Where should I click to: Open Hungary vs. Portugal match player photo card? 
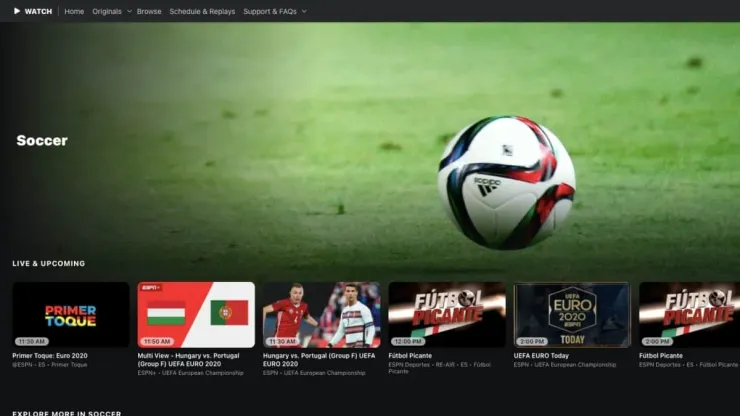coord(321,314)
